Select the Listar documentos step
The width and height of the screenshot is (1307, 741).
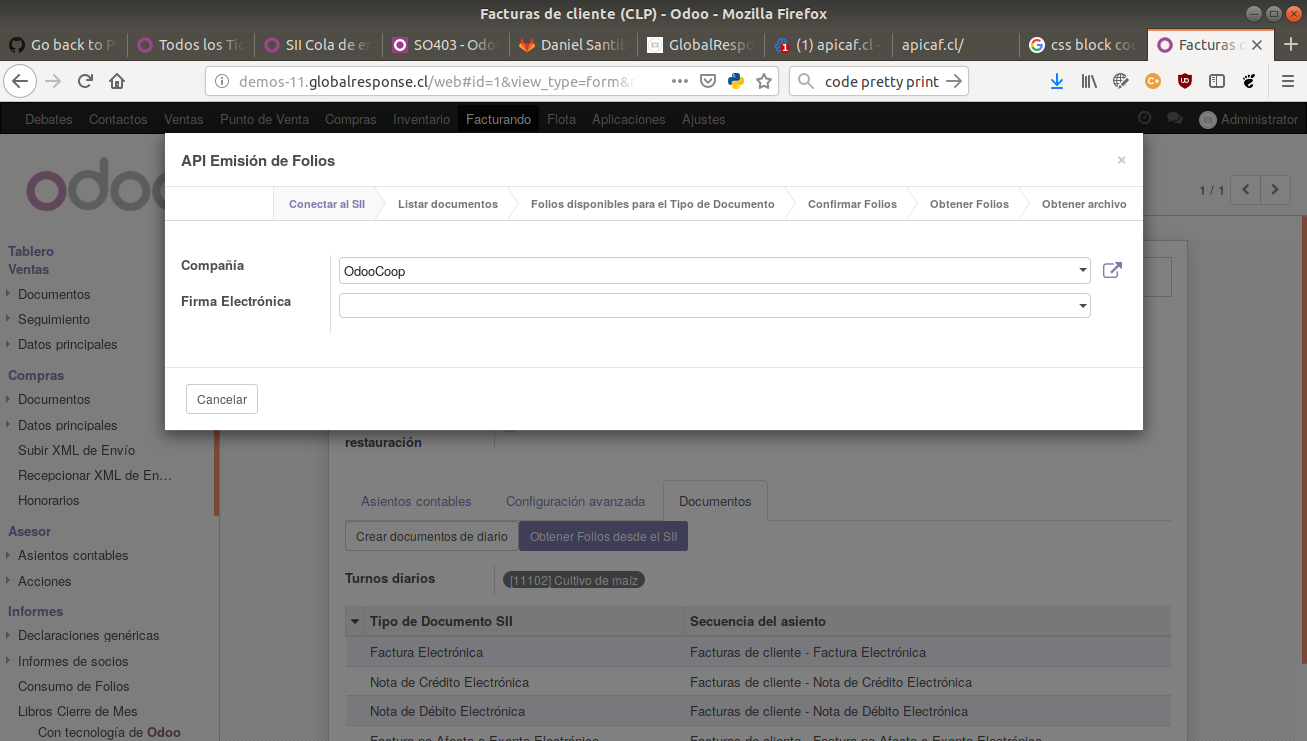click(447, 204)
